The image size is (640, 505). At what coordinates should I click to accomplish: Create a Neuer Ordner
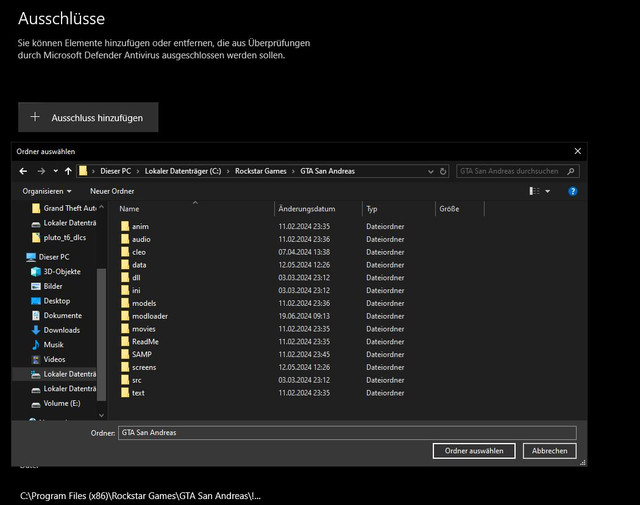(x=112, y=191)
